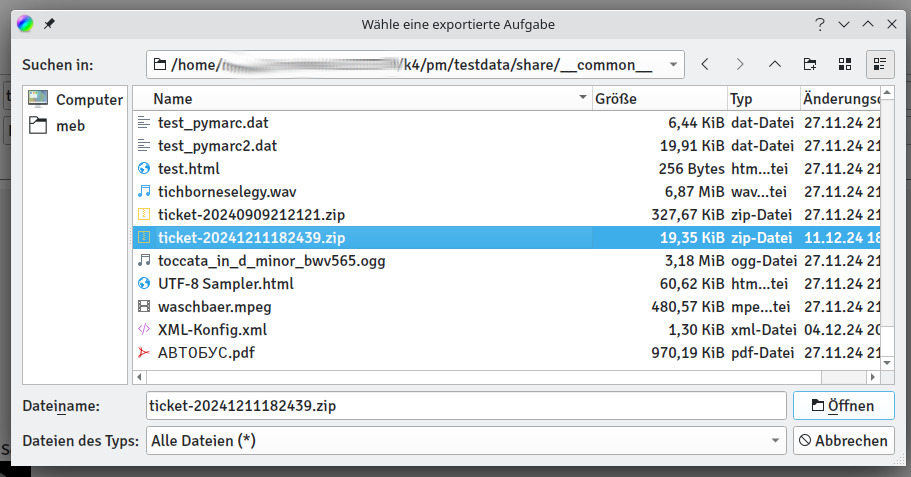Click the file icon of test_pymarc.dat
911x477 pixels.
[x=144, y=123]
